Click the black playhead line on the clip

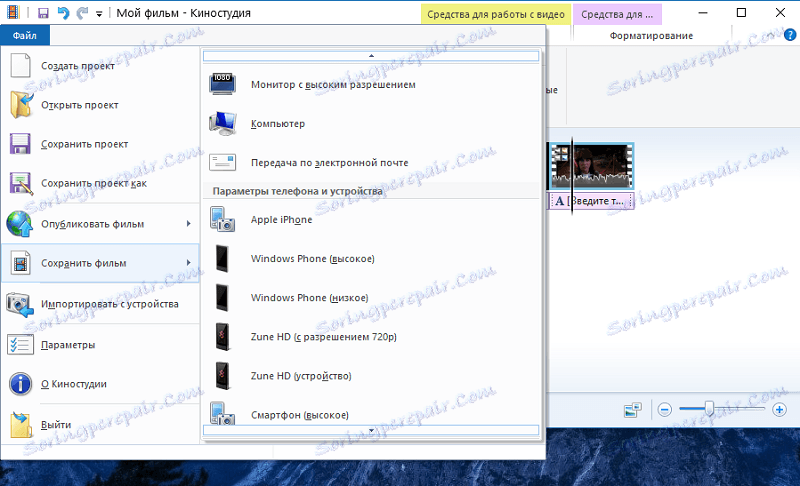(x=572, y=175)
